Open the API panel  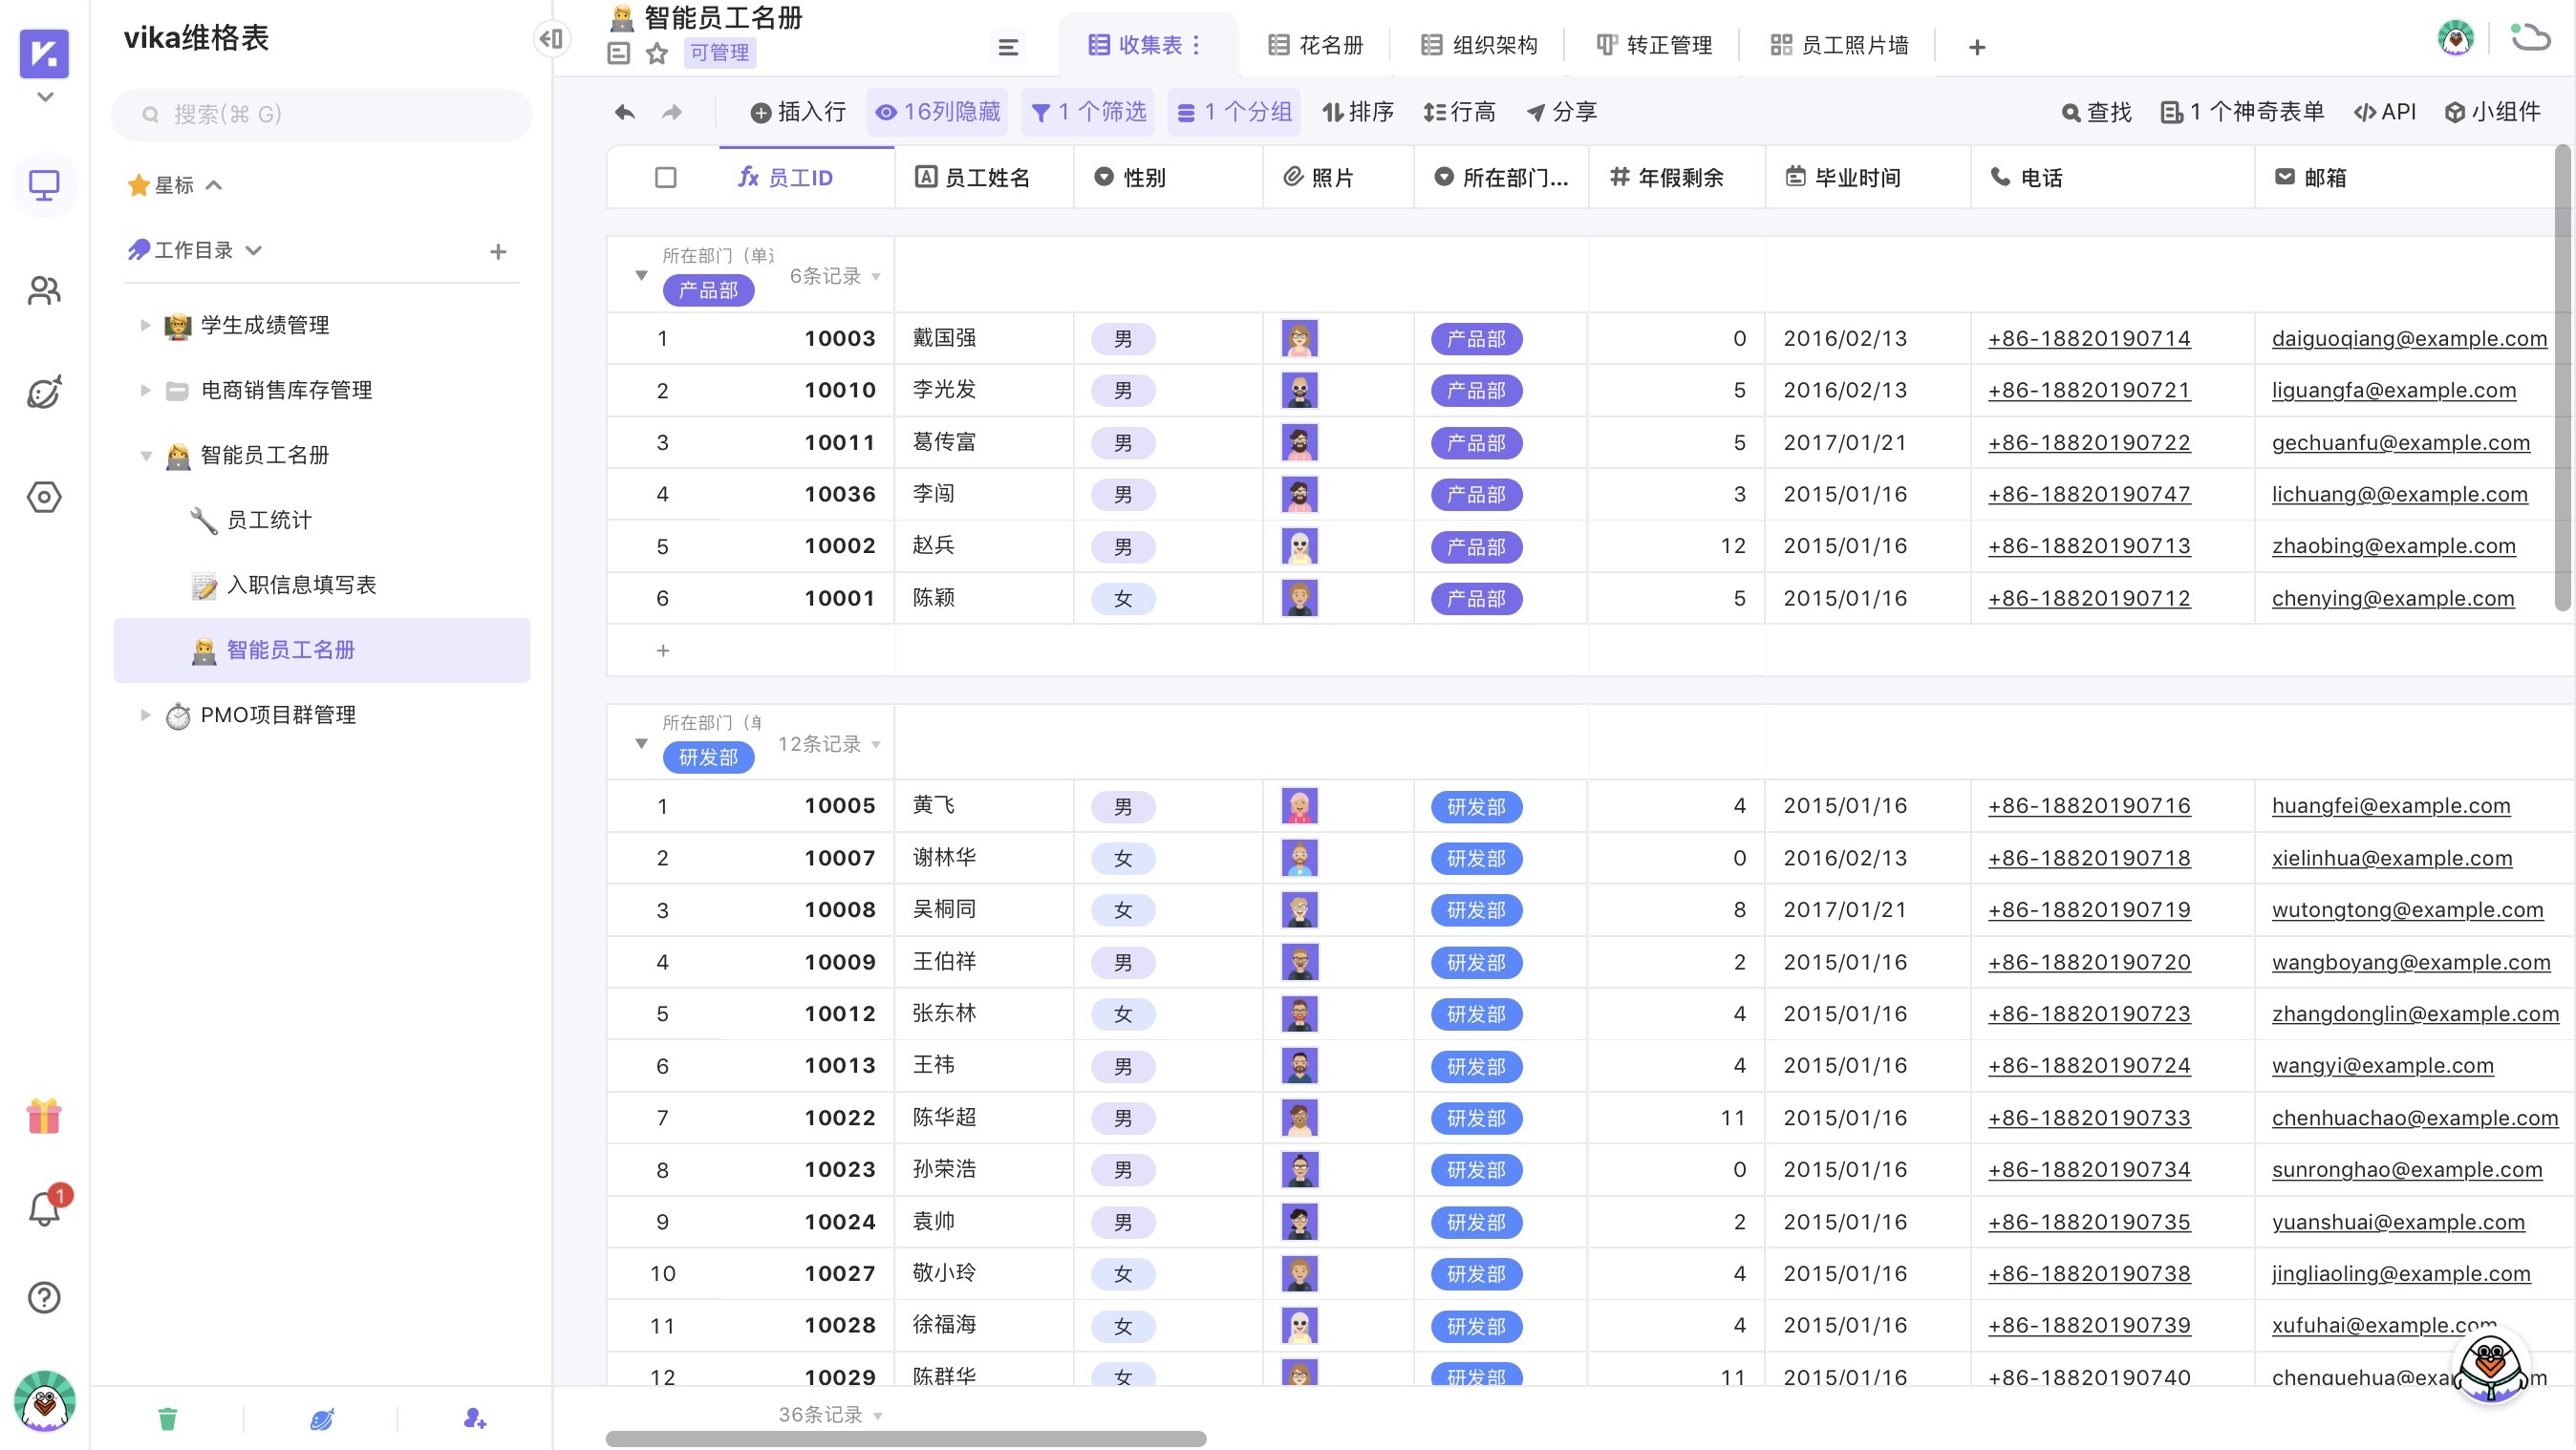tap(2385, 112)
